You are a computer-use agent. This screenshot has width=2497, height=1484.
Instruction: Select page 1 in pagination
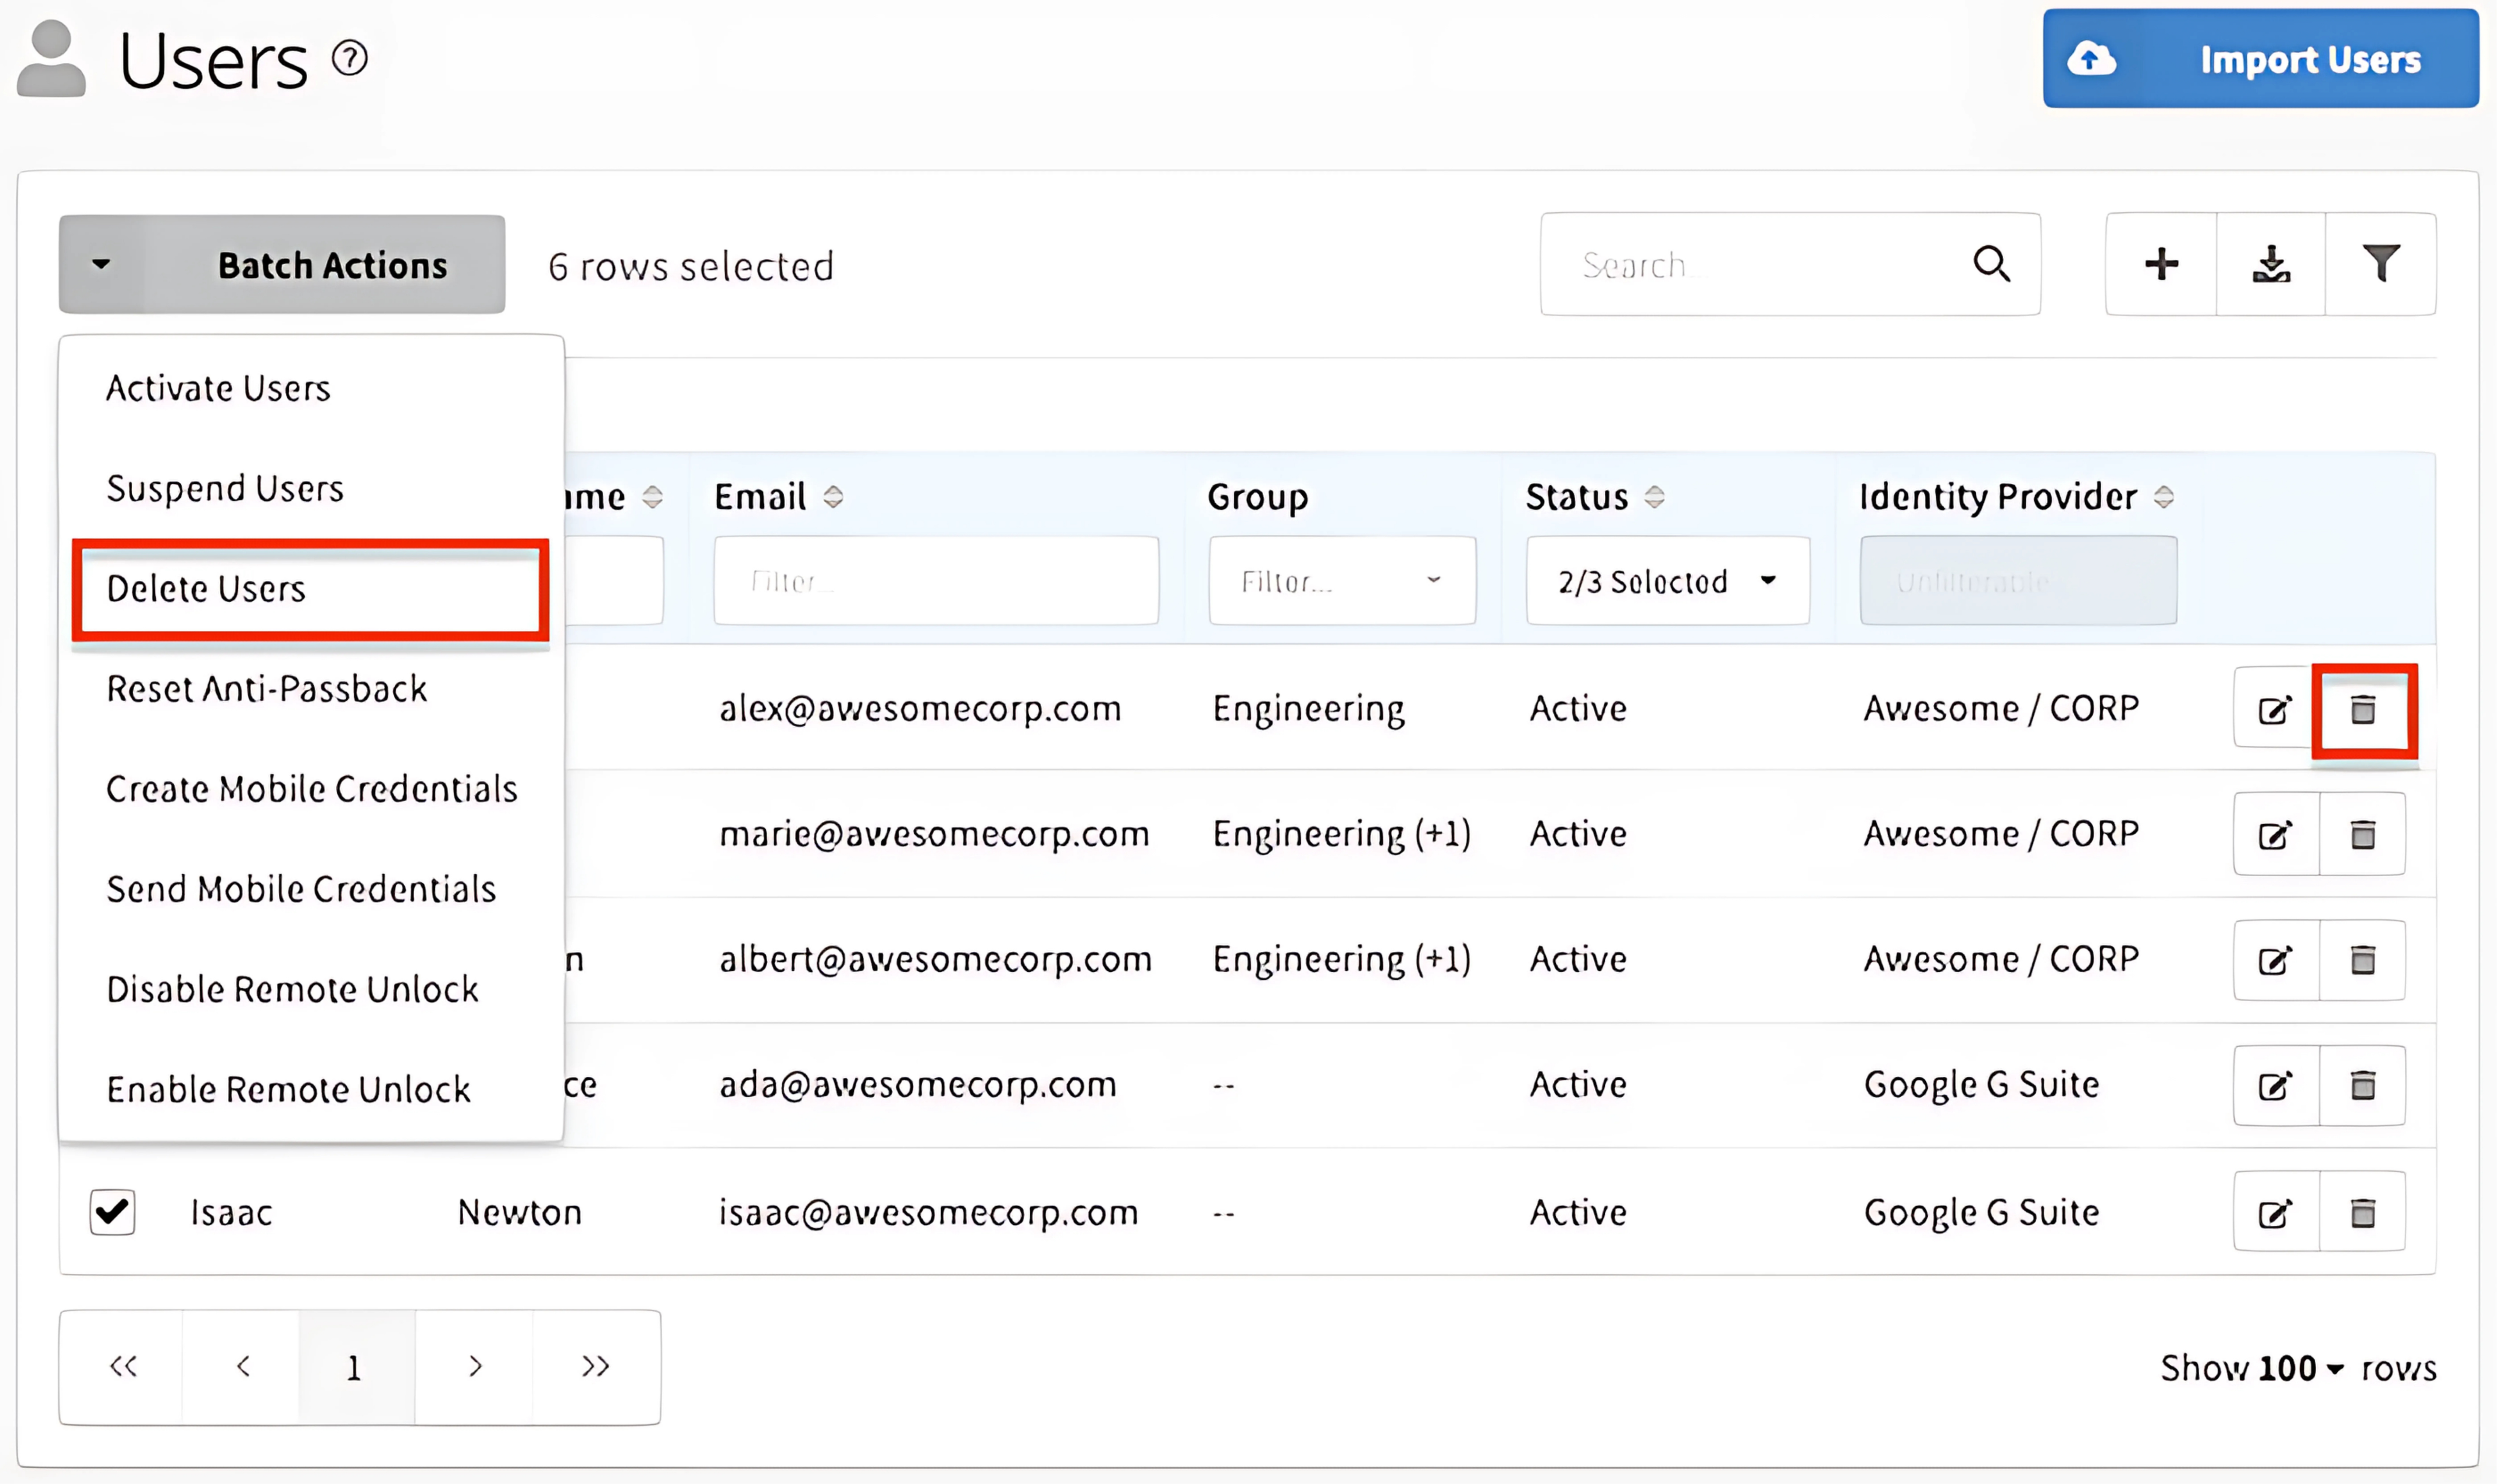coord(355,1366)
